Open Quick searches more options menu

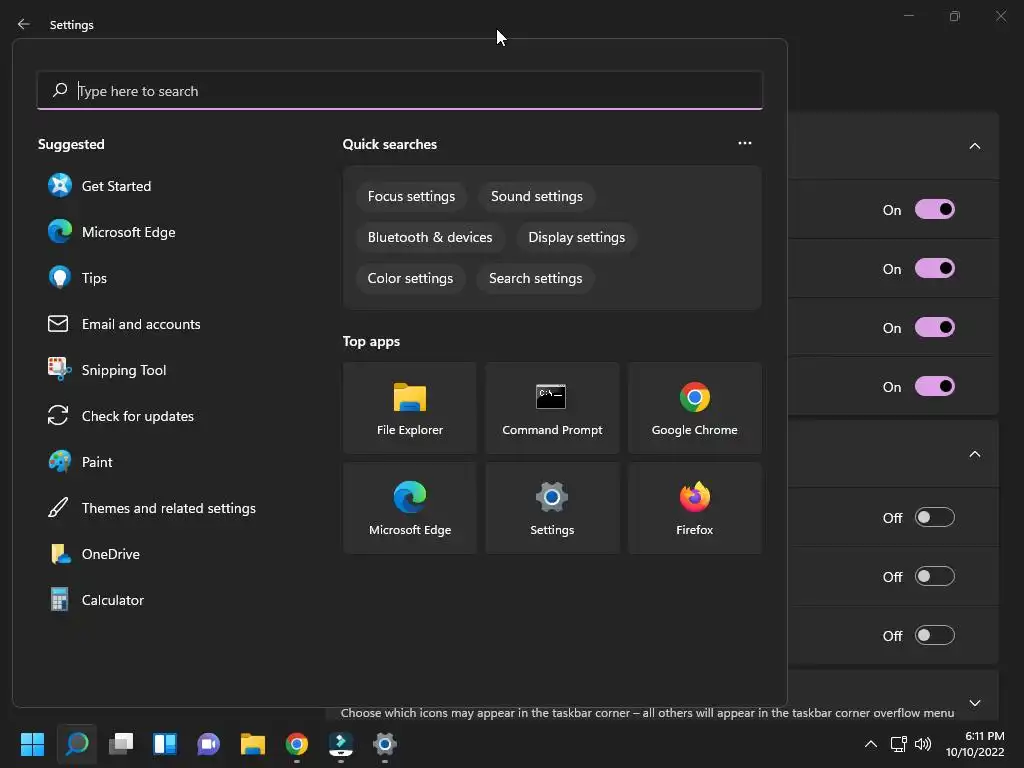[x=744, y=144]
